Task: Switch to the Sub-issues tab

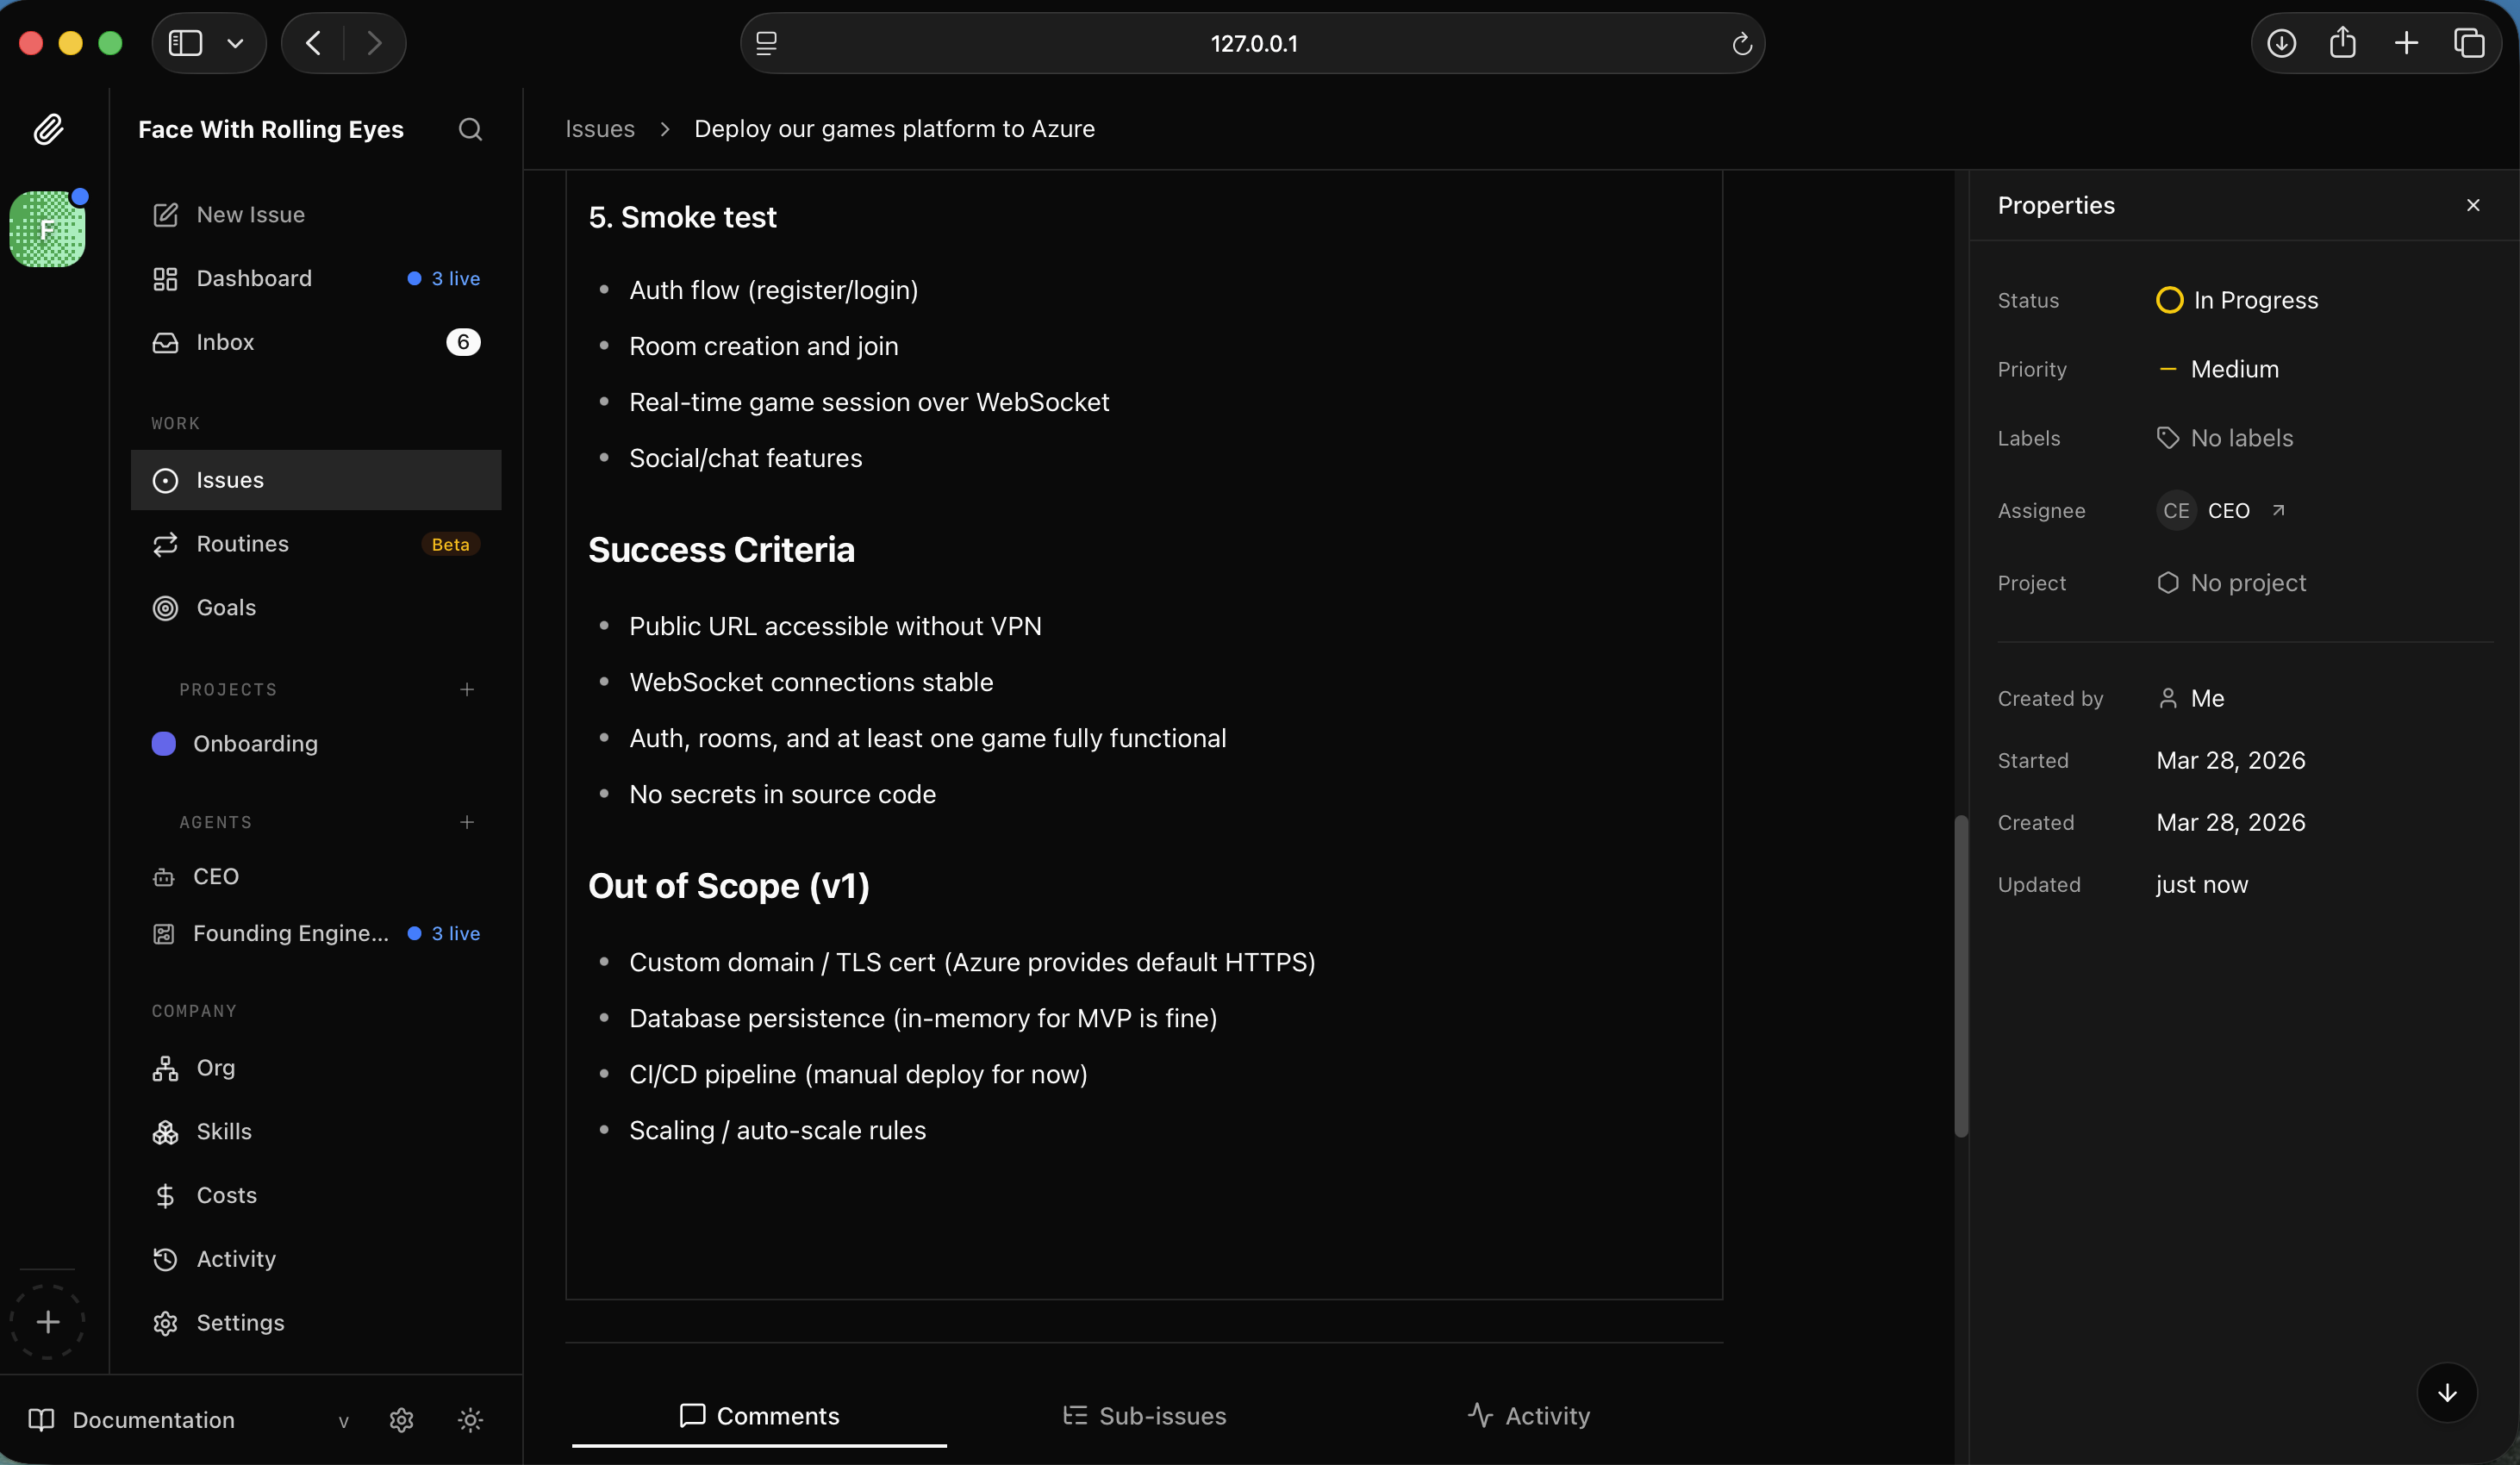Action: point(1144,1416)
